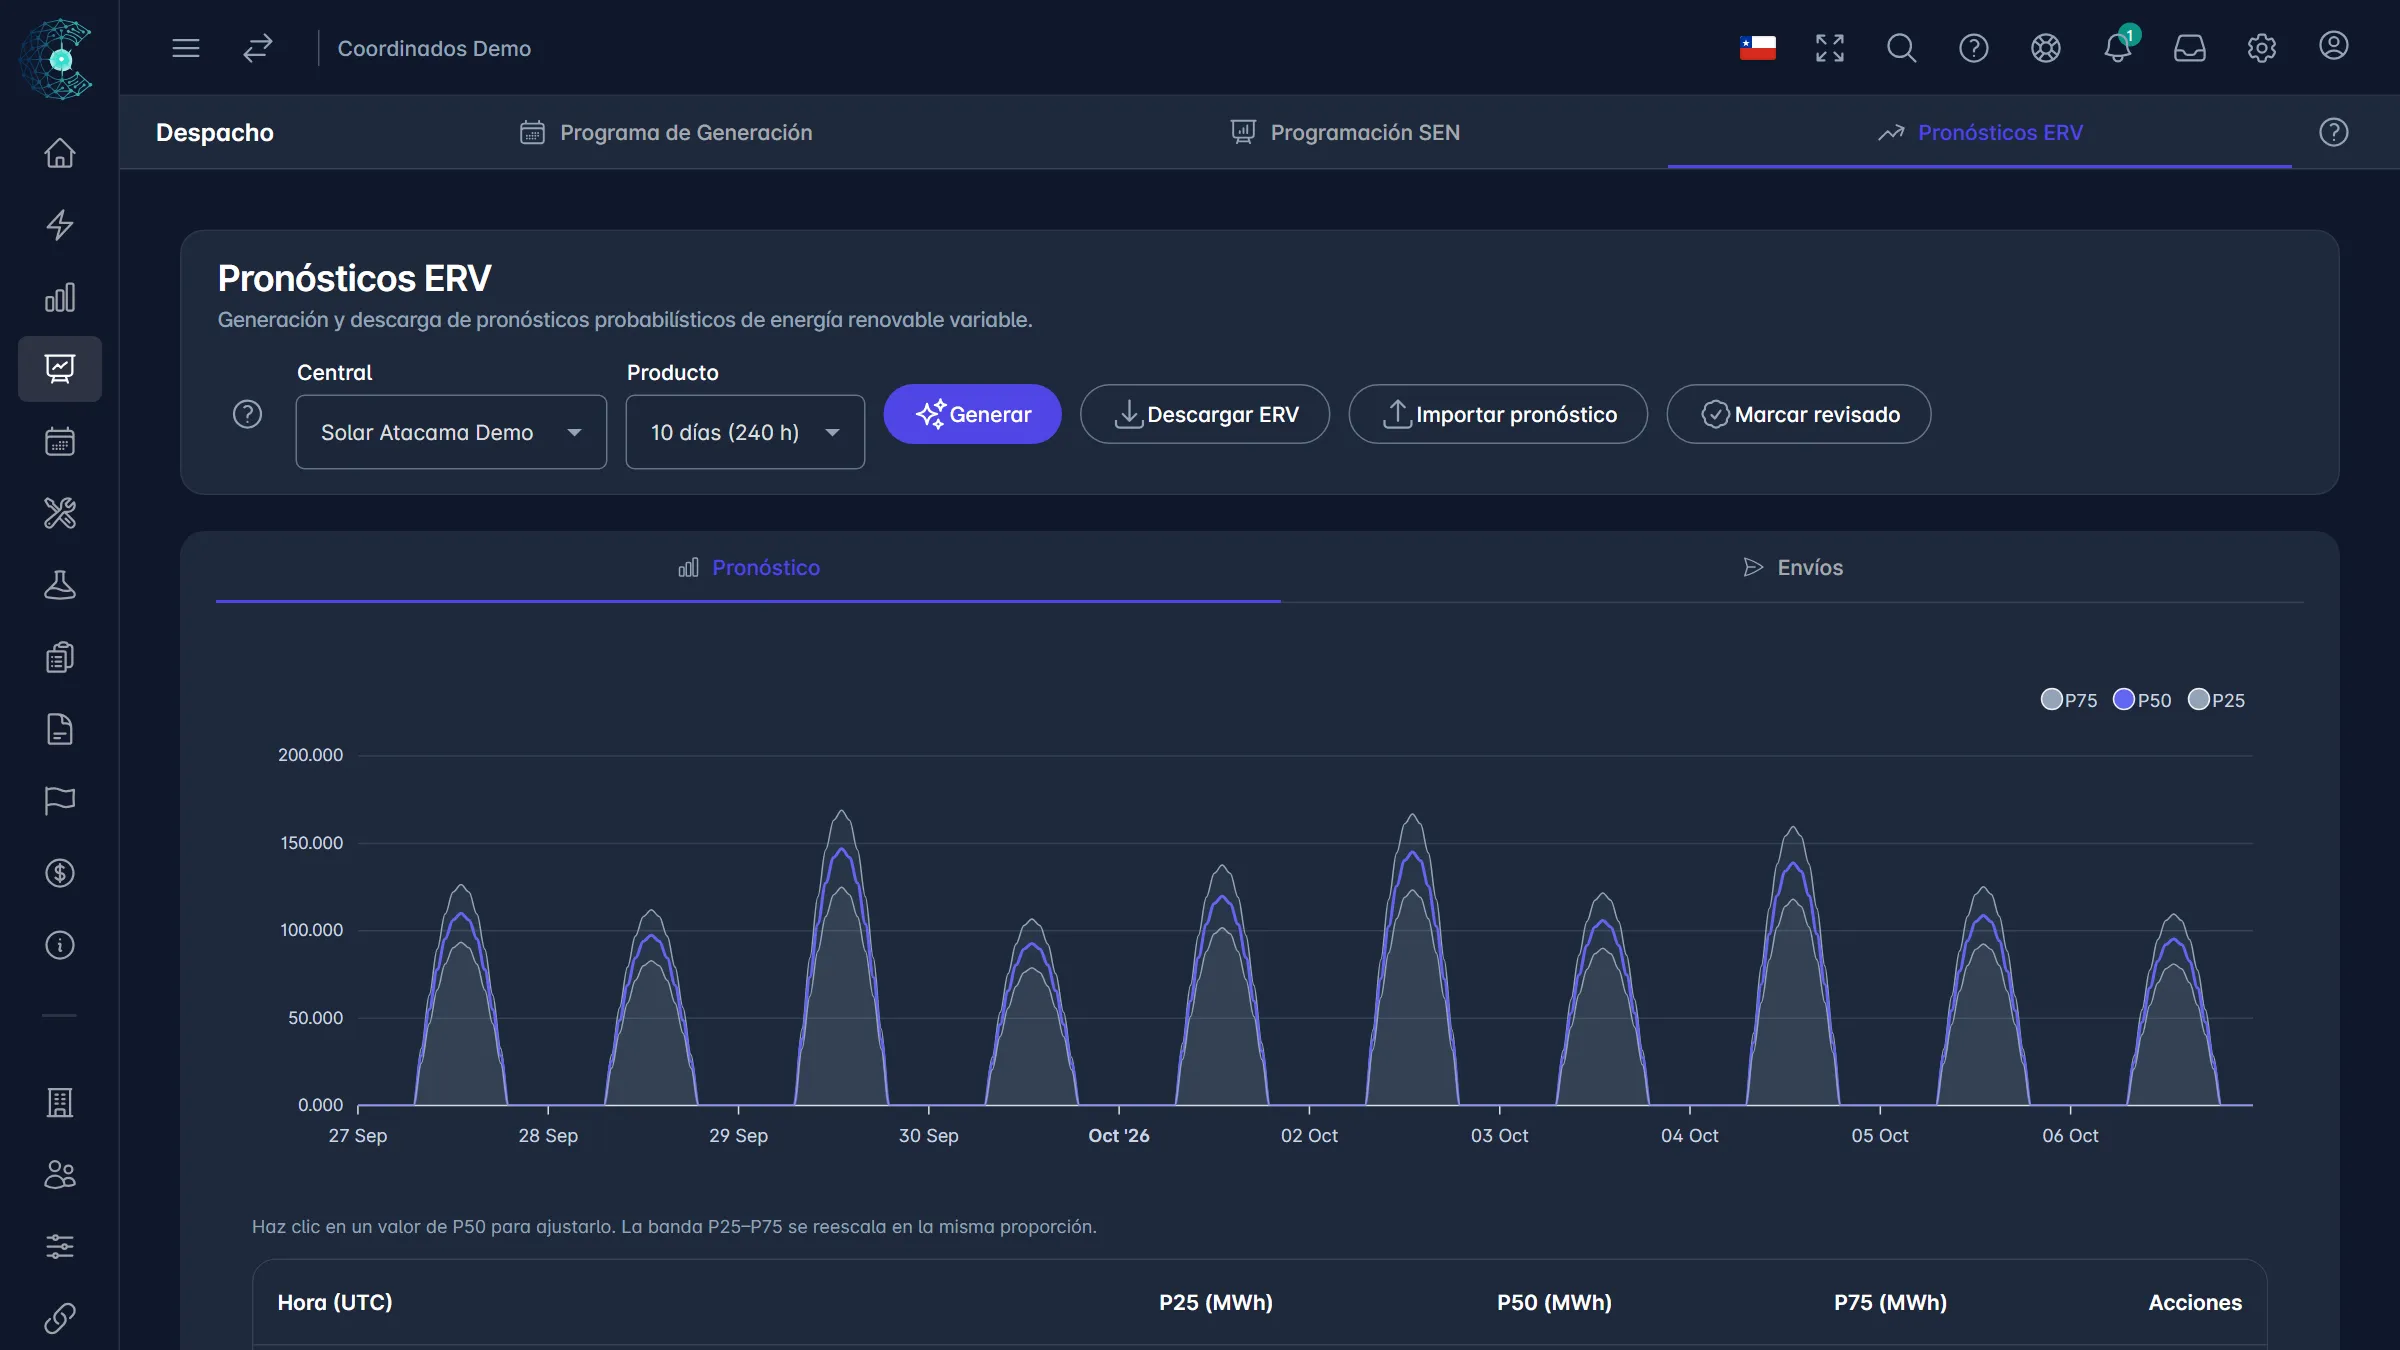Click help icon at right of tab bar

[x=2333, y=132]
